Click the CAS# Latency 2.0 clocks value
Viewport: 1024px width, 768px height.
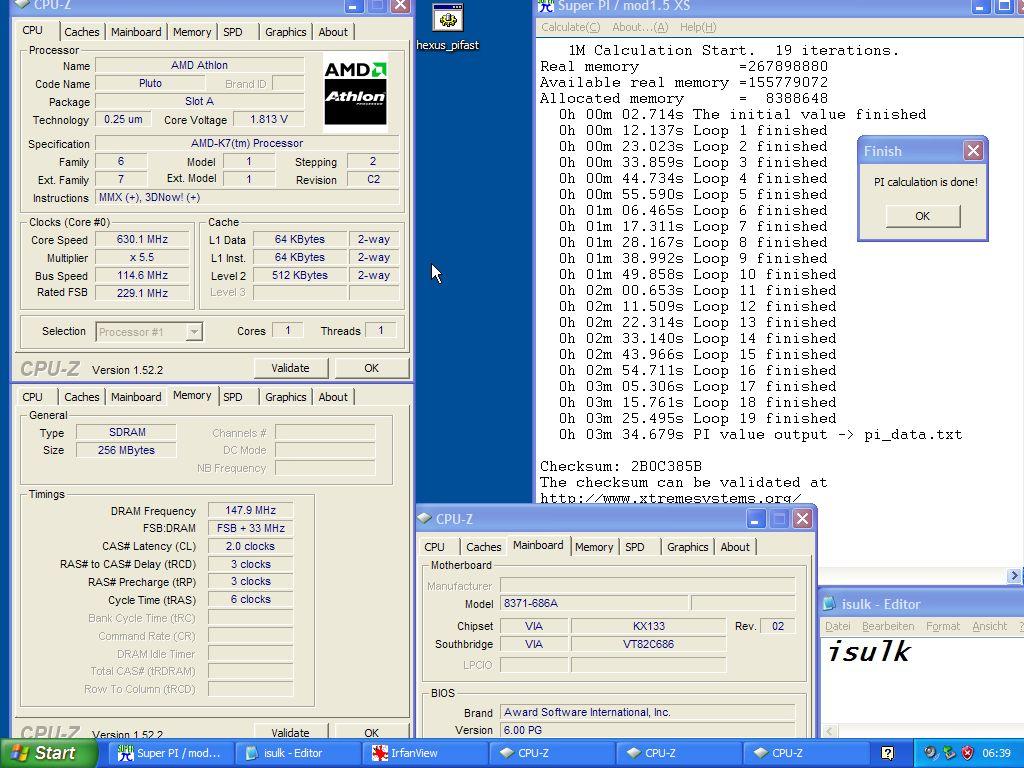pyautogui.click(x=251, y=547)
